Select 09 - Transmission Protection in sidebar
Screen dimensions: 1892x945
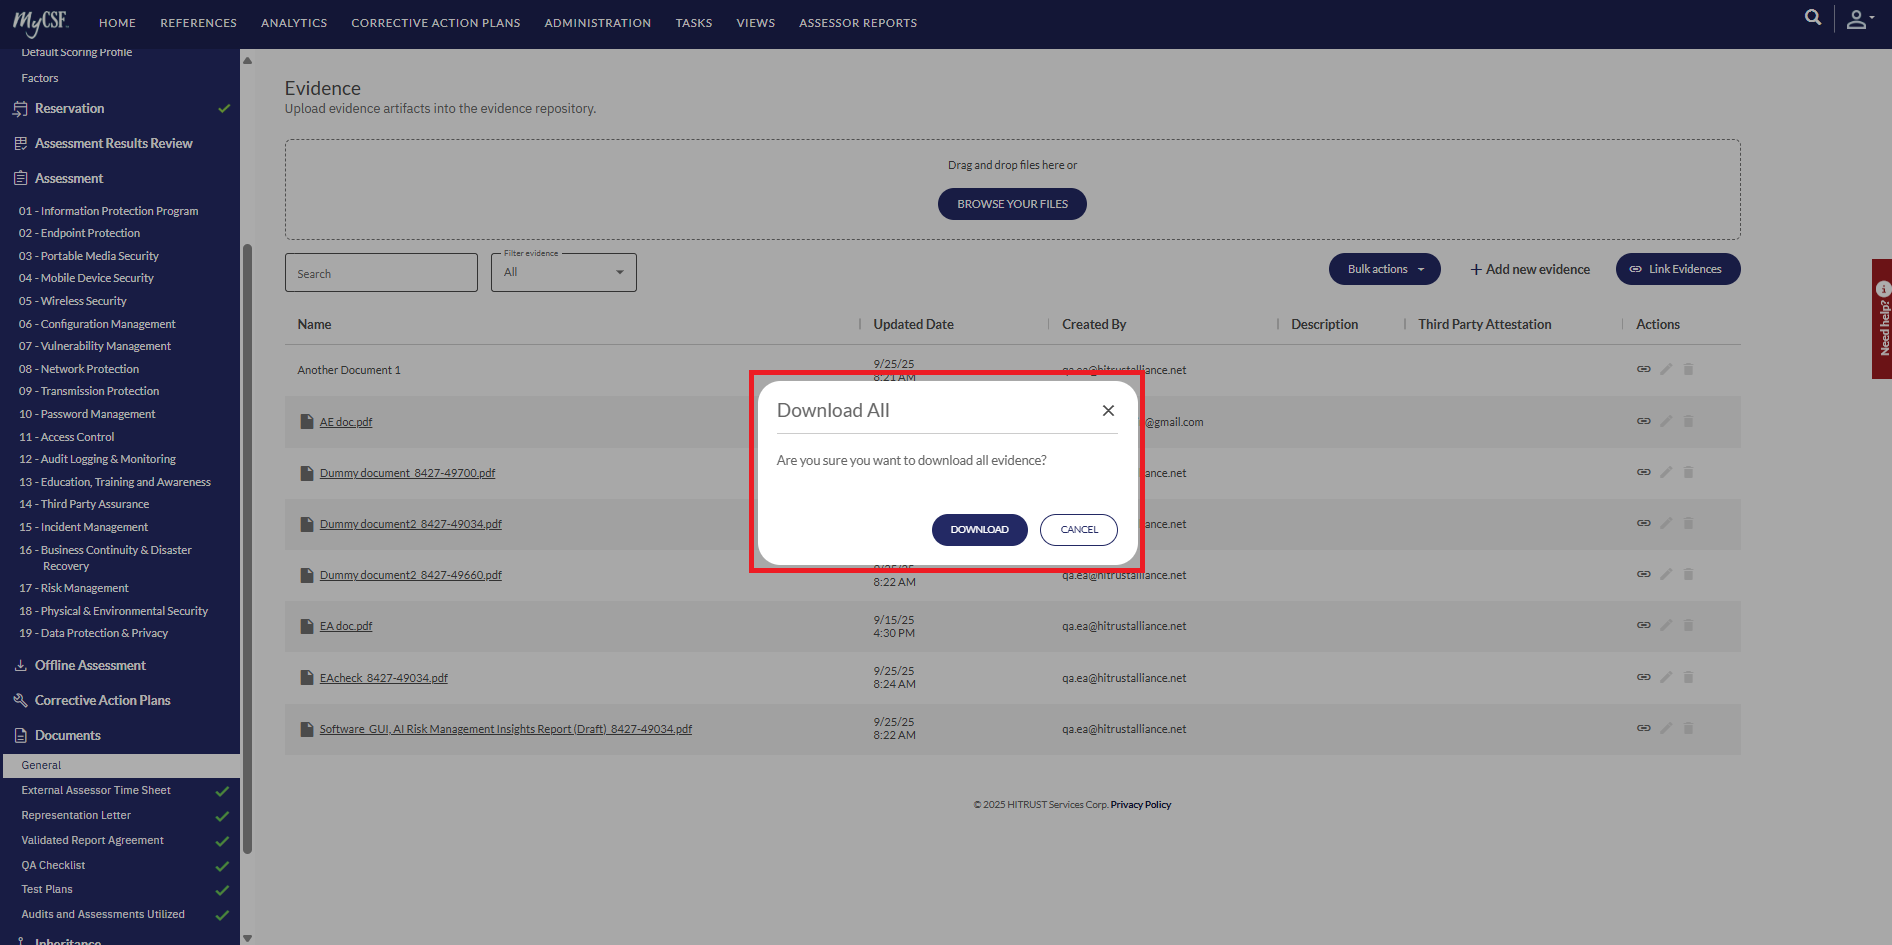89,391
